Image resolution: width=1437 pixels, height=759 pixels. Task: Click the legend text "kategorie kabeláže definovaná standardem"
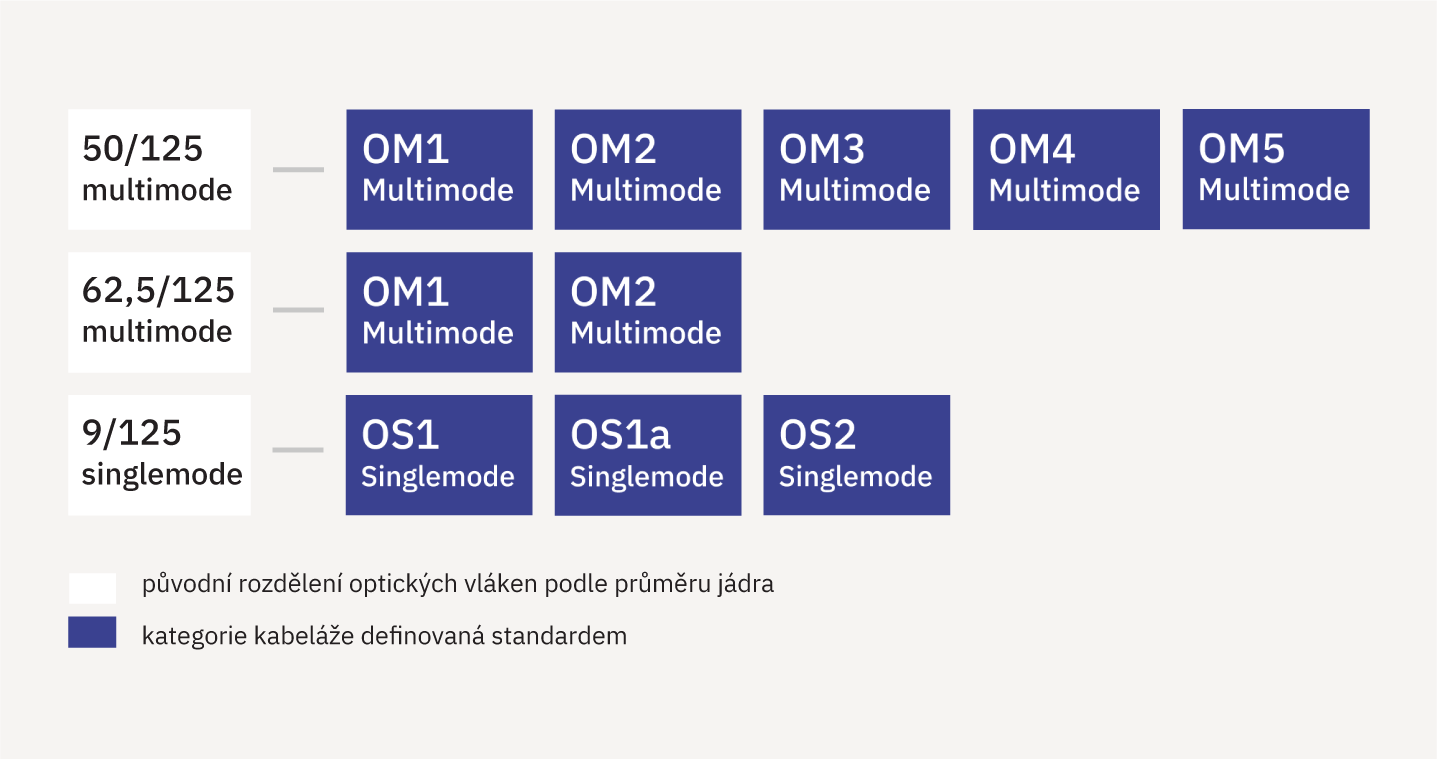384,636
